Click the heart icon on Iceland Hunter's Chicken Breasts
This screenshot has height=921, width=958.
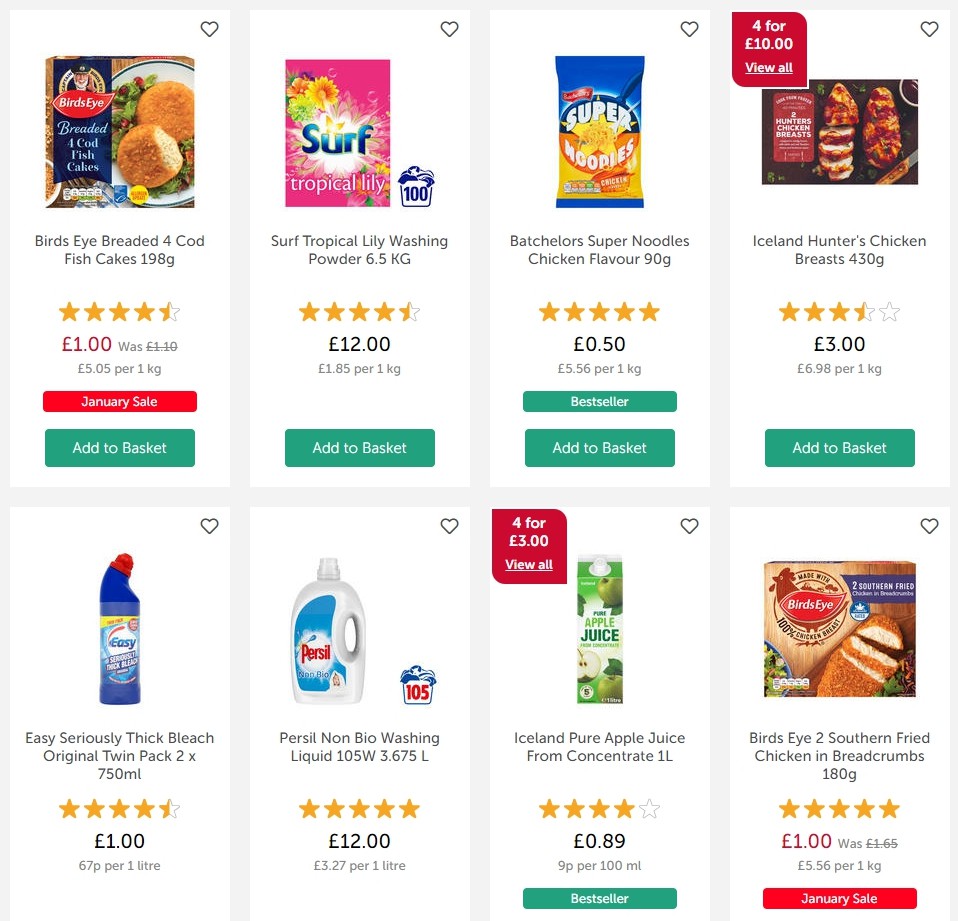tap(929, 29)
